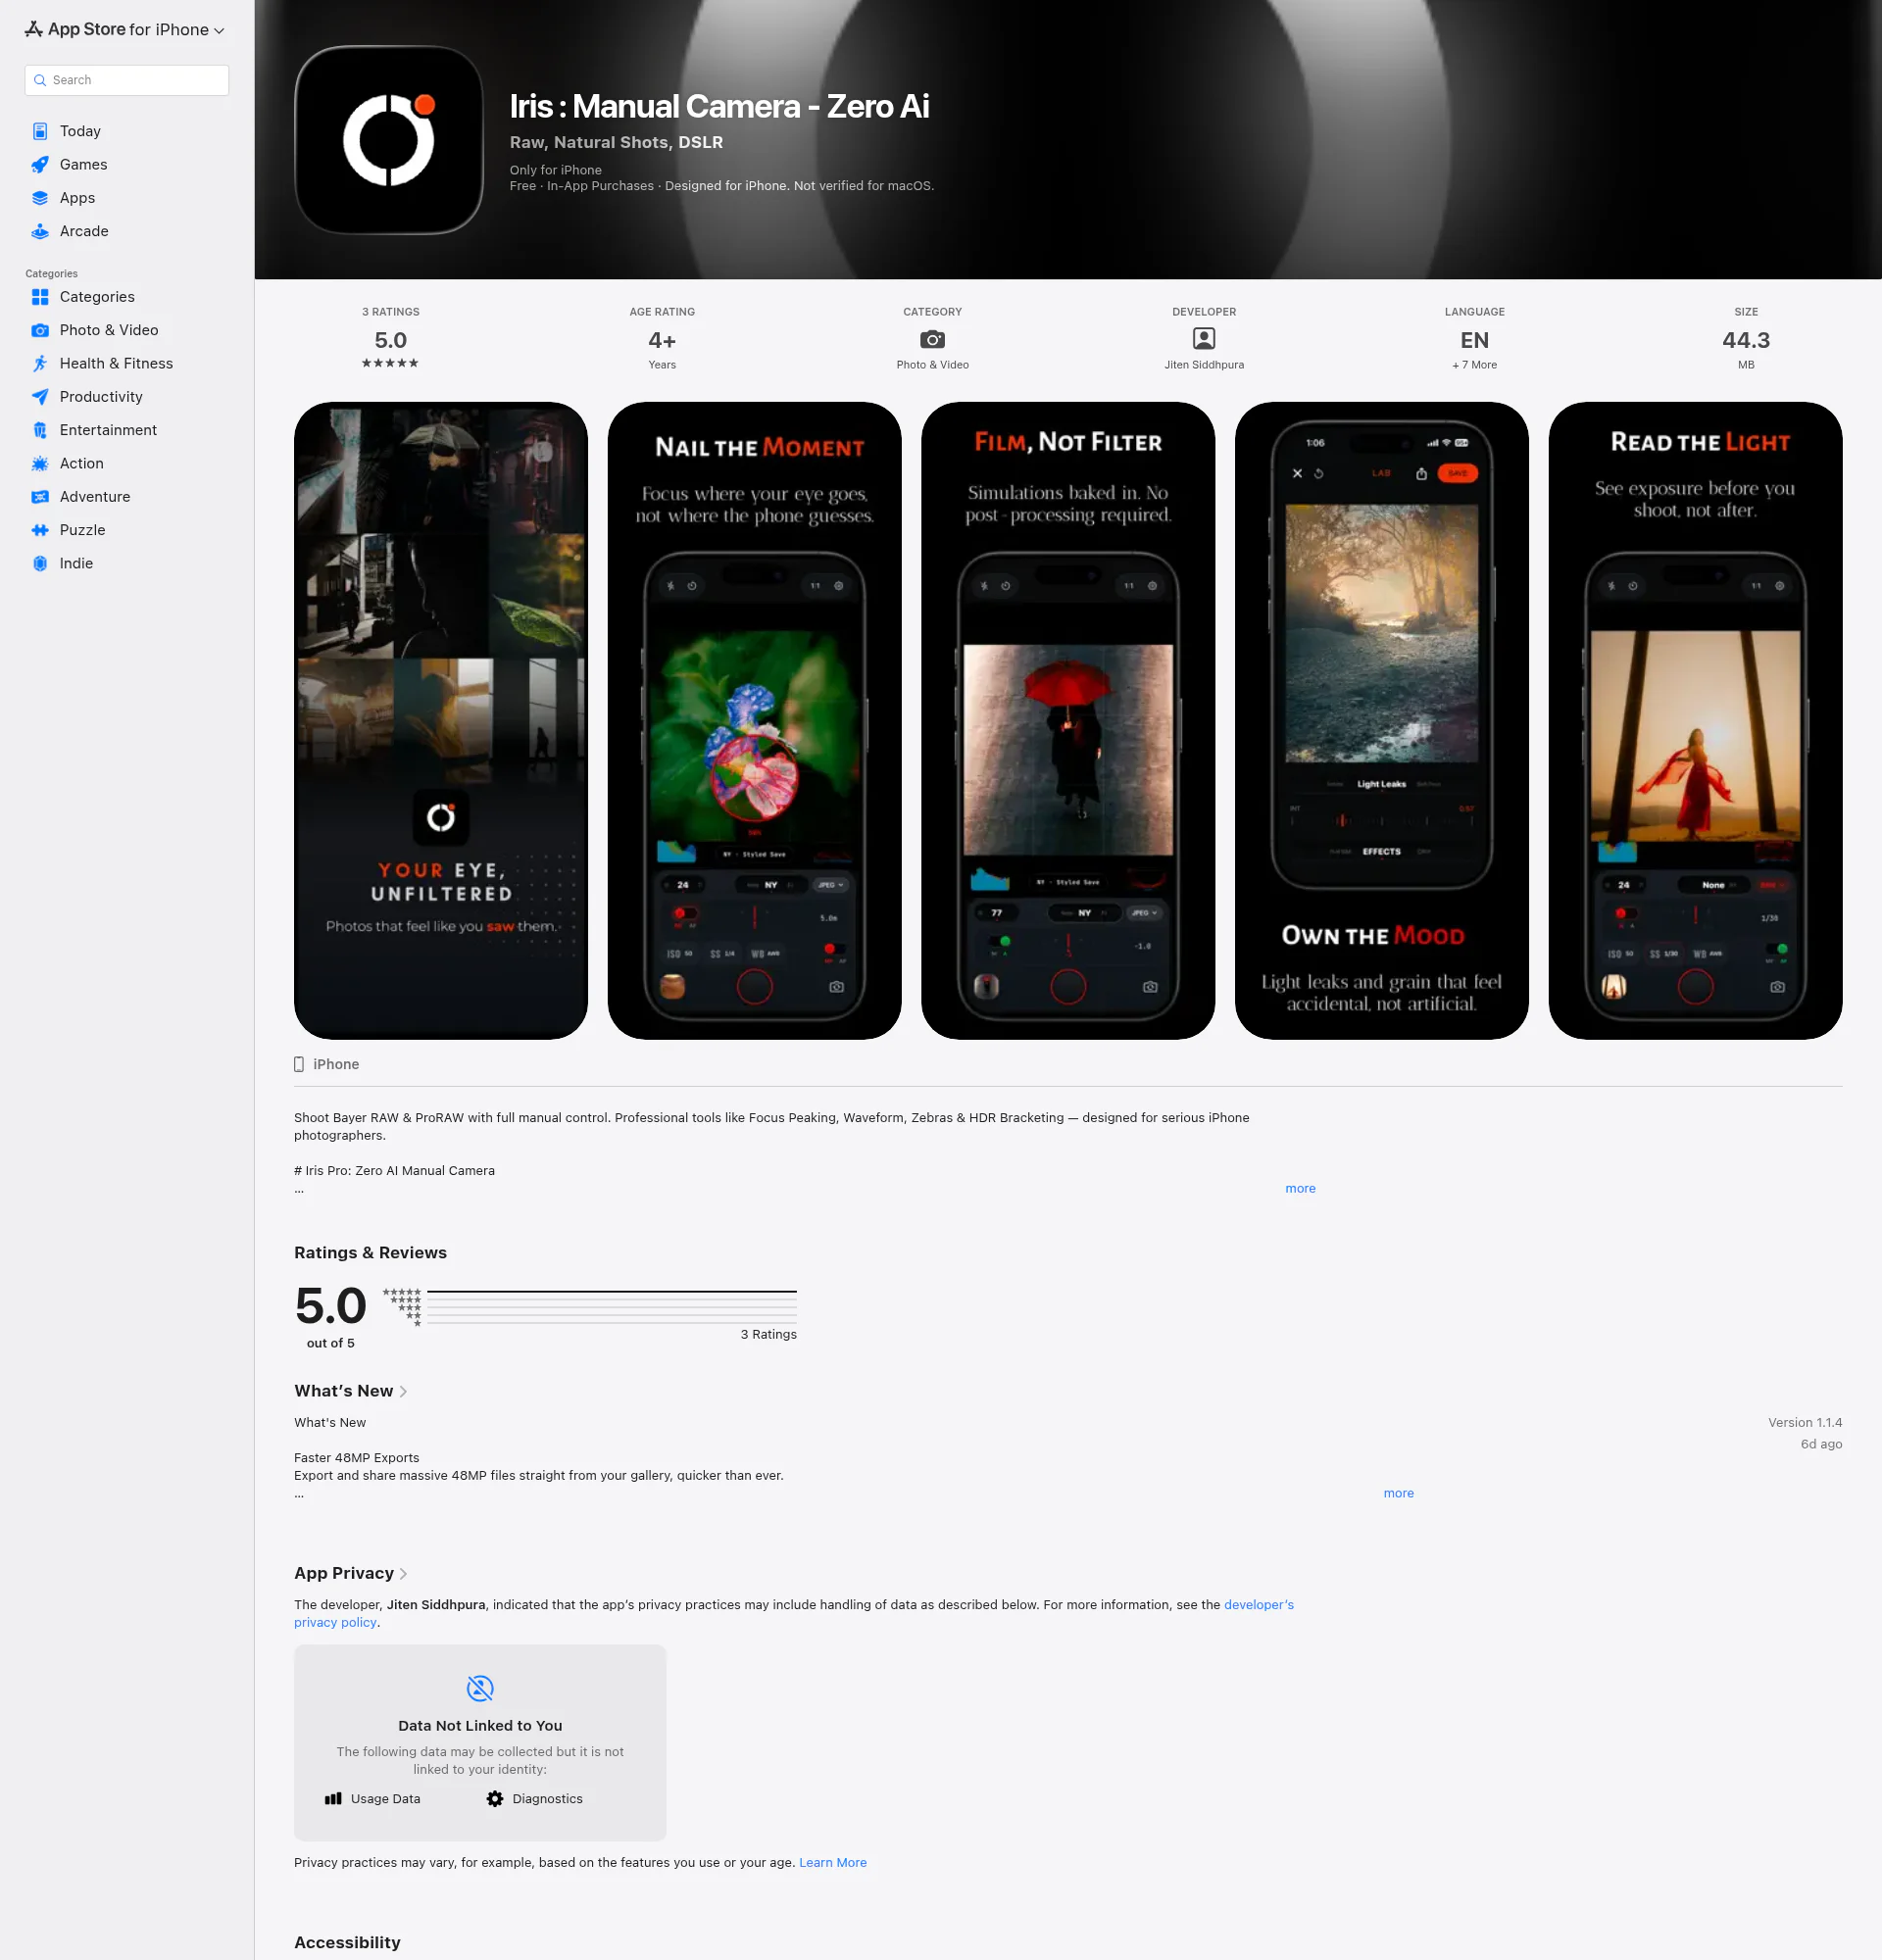The width and height of the screenshot is (1882, 1960).
Task: Expand the What's New section chevron
Action: 403,1391
